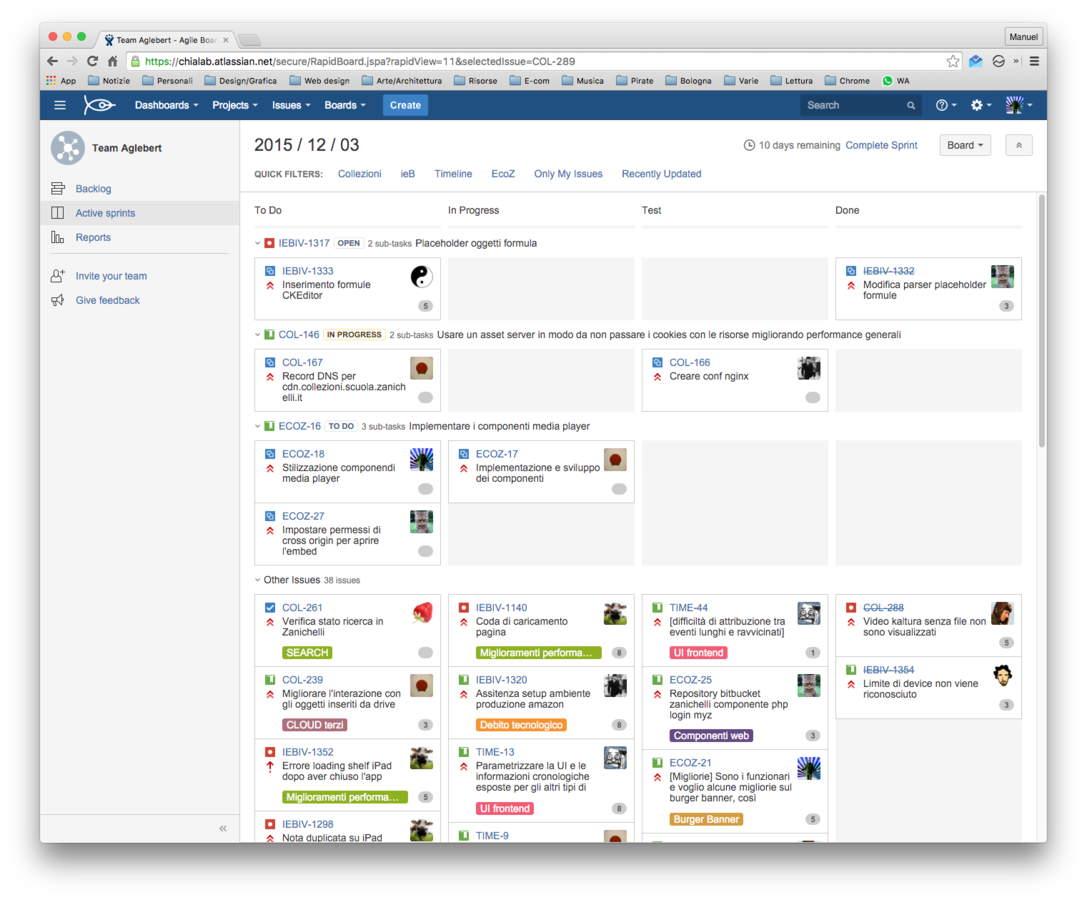Collapse the IEBIV-1317 swimlane

pyautogui.click(x=258, y=243)
